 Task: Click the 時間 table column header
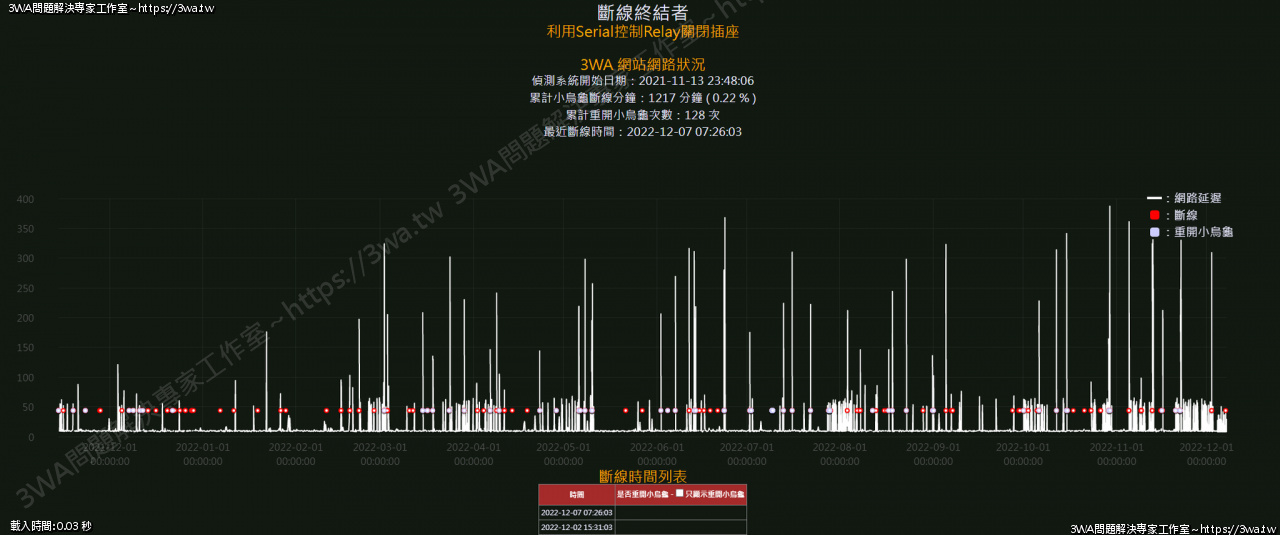[x=577, y=495]
